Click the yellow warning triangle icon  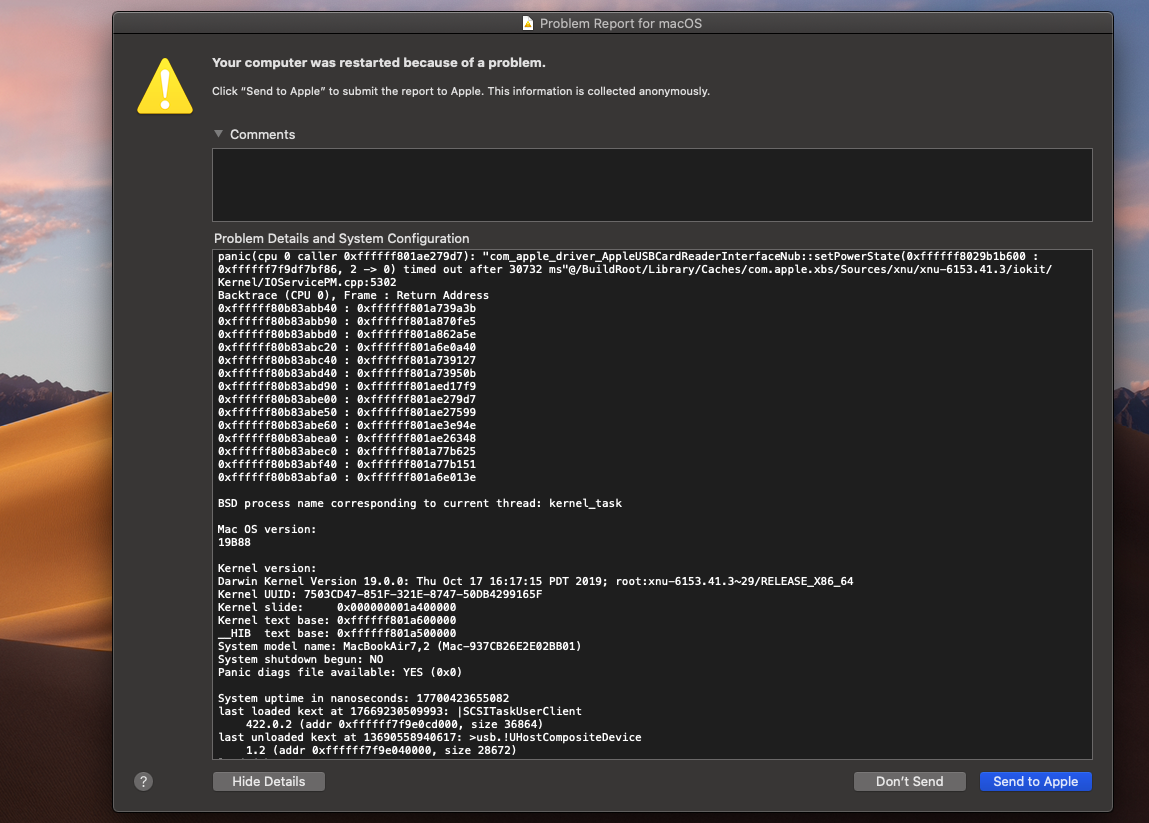[165, 86]
